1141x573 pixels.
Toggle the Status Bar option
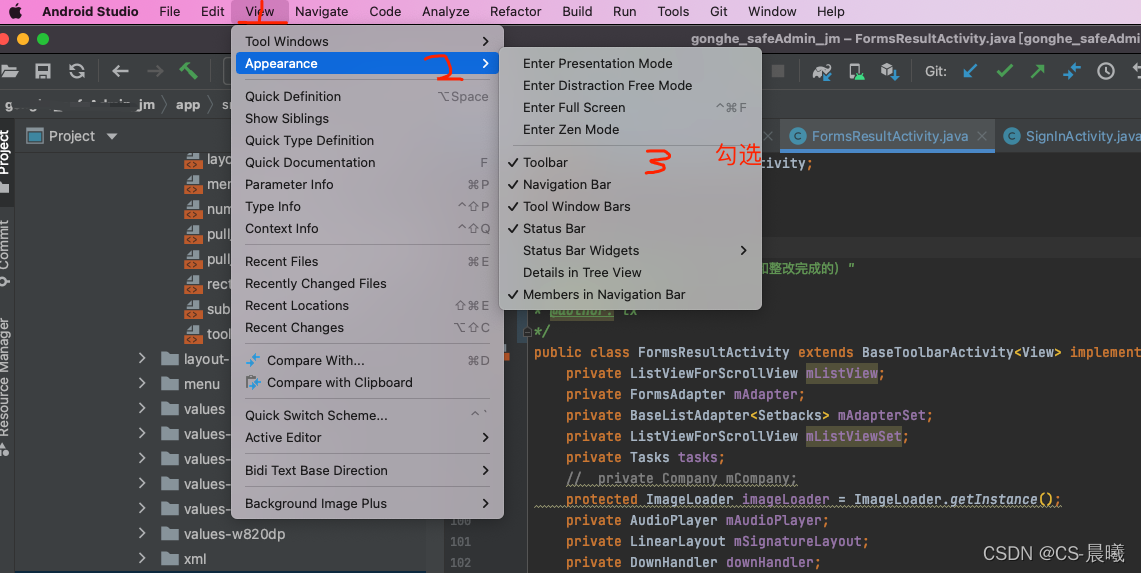(629, 229)
